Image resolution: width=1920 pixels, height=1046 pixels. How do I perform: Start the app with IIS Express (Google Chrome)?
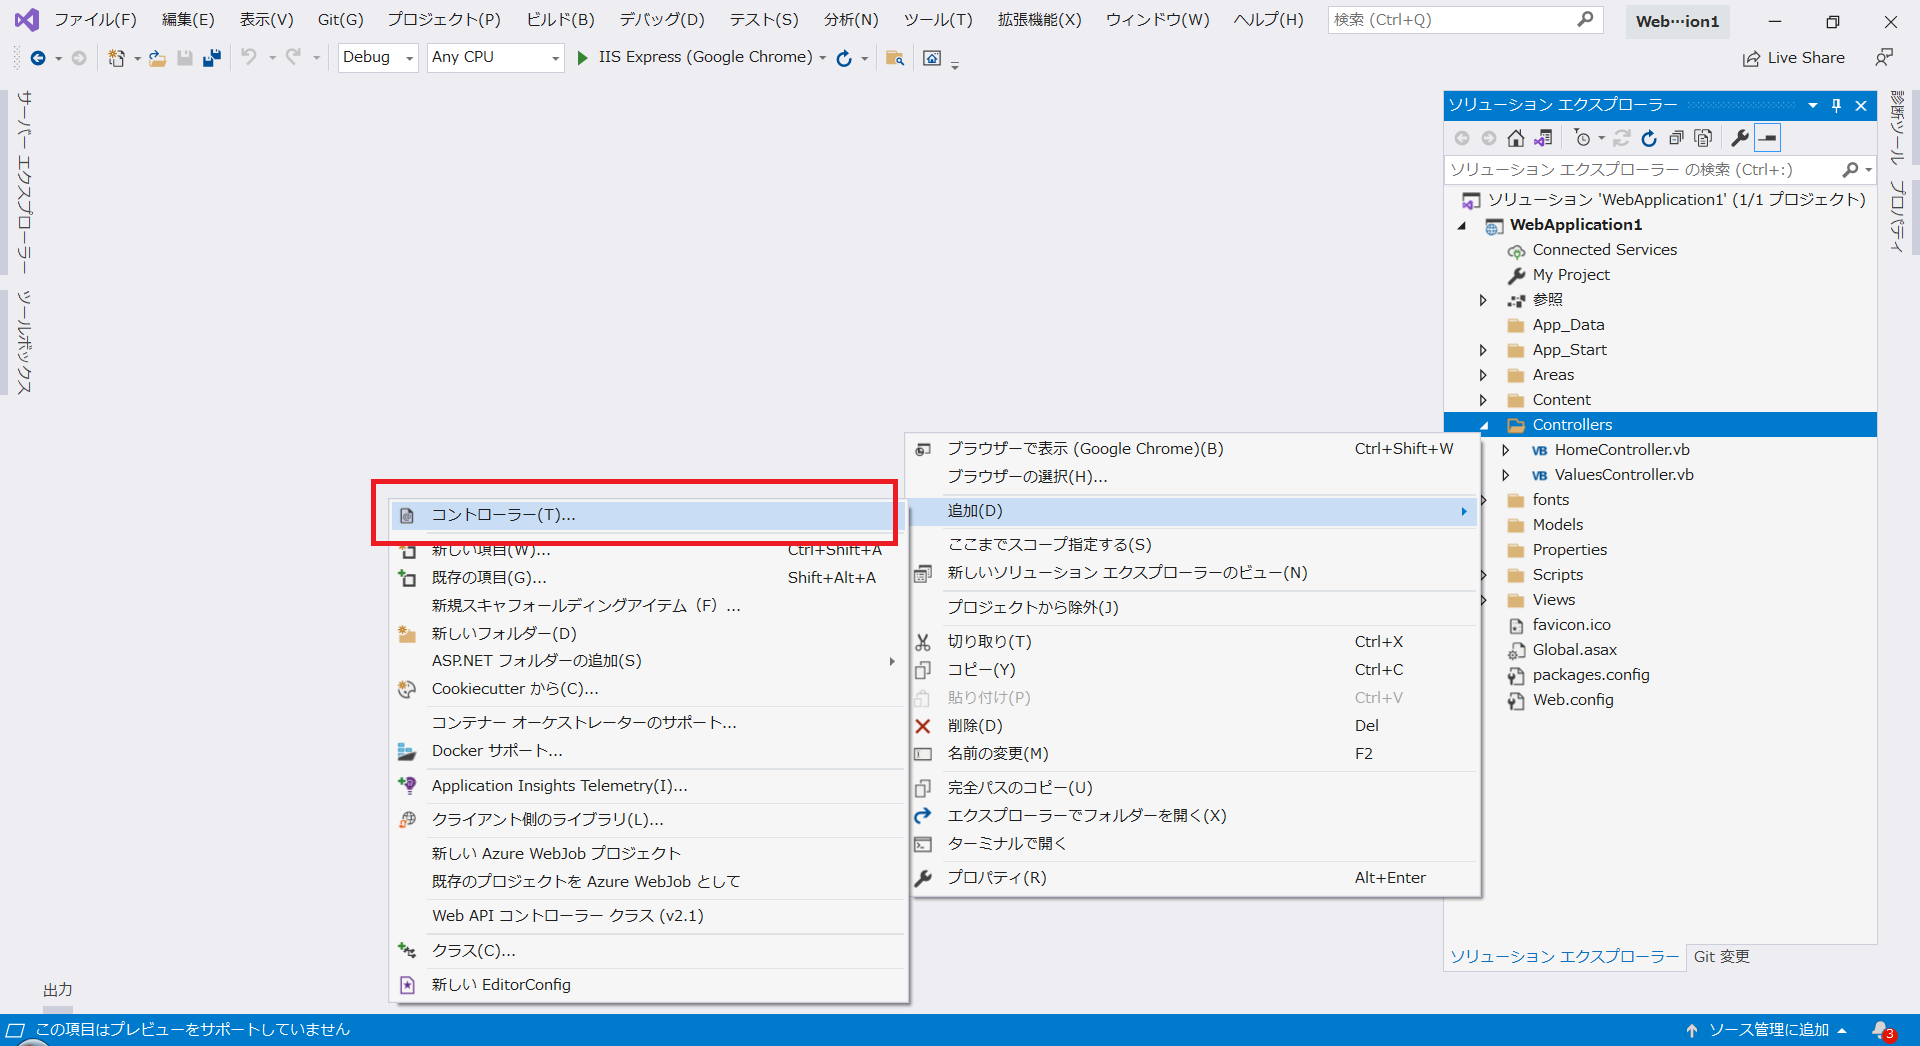700,57
